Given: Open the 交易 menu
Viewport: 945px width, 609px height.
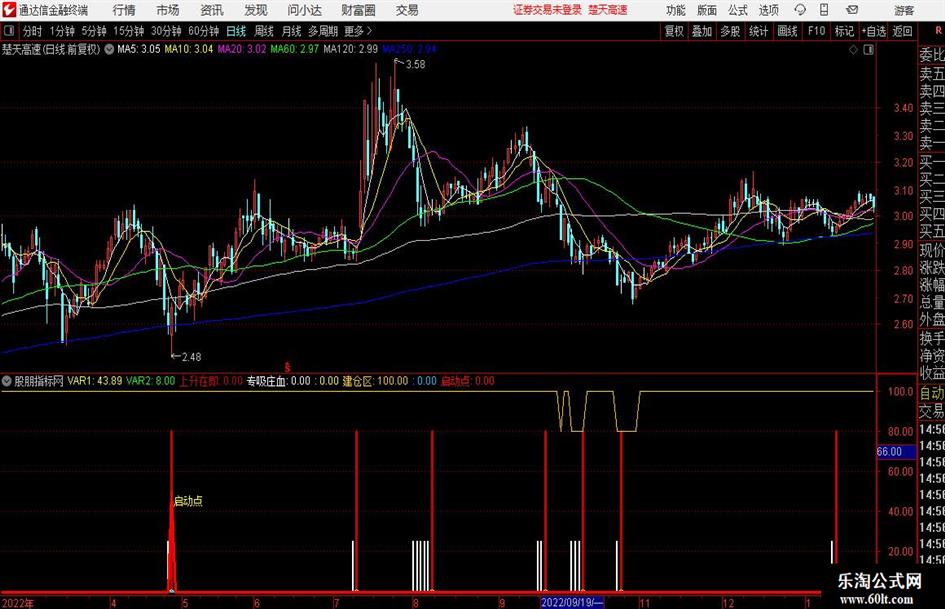Looking at the screenshot, I should [x=407, y=10].
